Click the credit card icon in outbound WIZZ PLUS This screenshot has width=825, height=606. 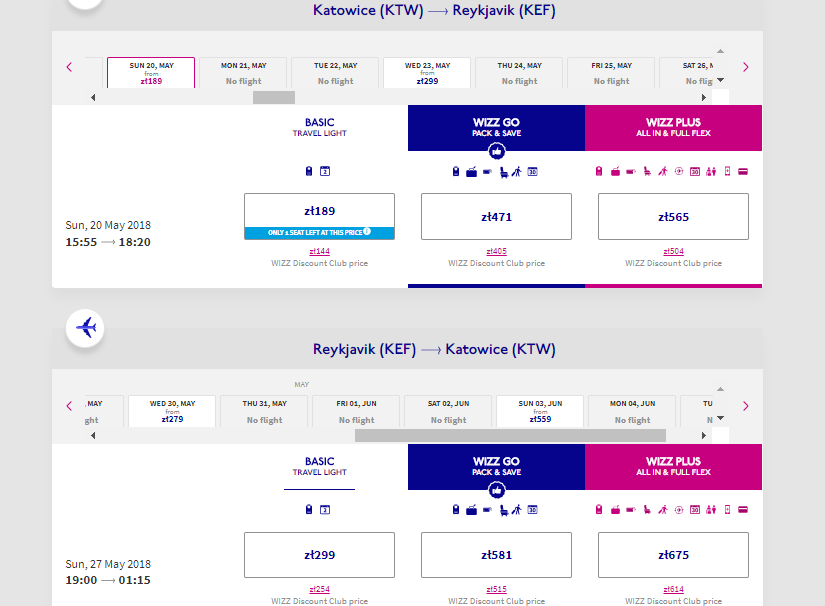tap(743, 171)
